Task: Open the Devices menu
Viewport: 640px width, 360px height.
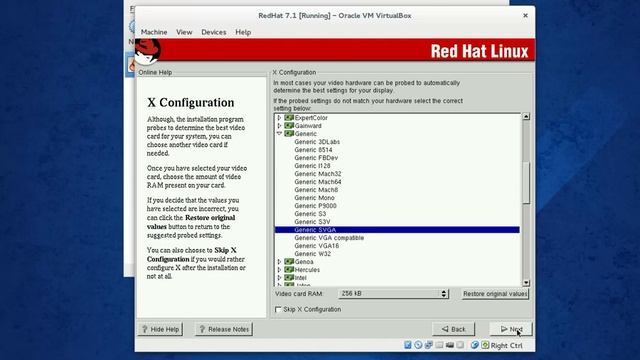Action: (213, 32)
